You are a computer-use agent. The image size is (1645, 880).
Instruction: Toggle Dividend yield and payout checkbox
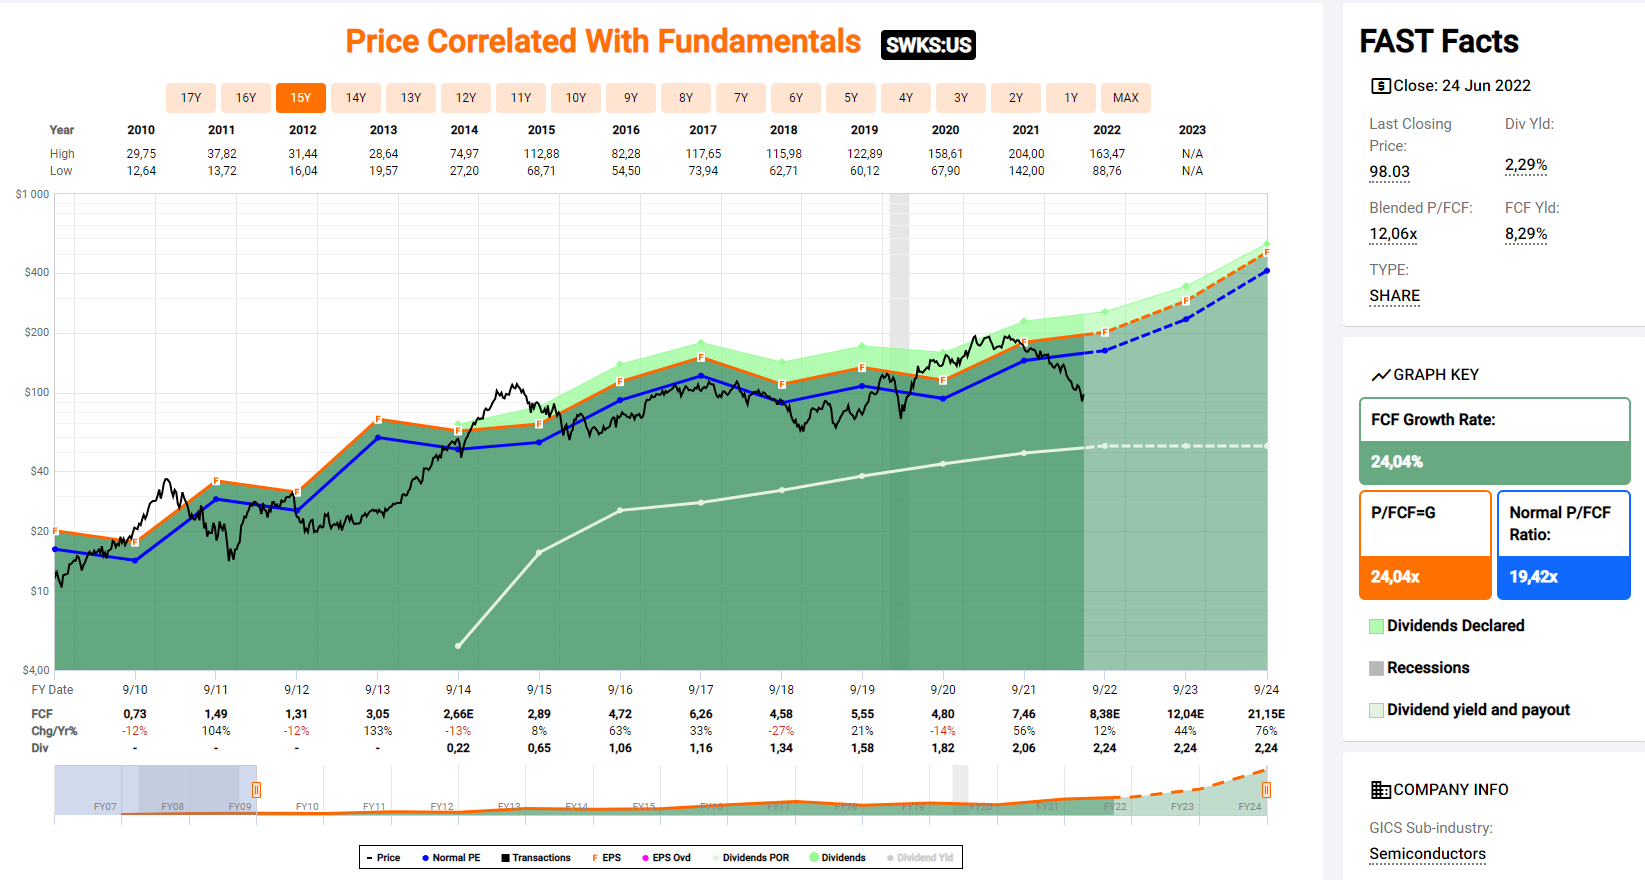click(x=1377, y=710)
